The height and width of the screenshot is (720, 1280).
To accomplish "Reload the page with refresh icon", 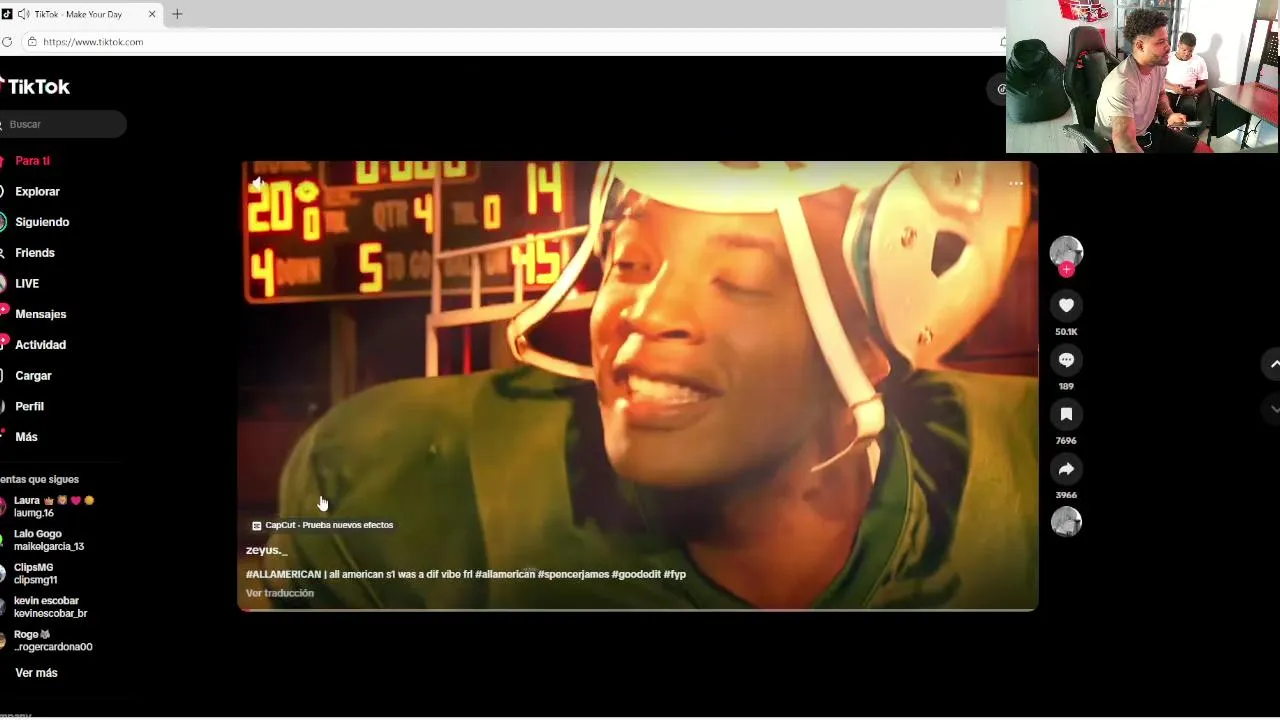I will pos(7,42).
